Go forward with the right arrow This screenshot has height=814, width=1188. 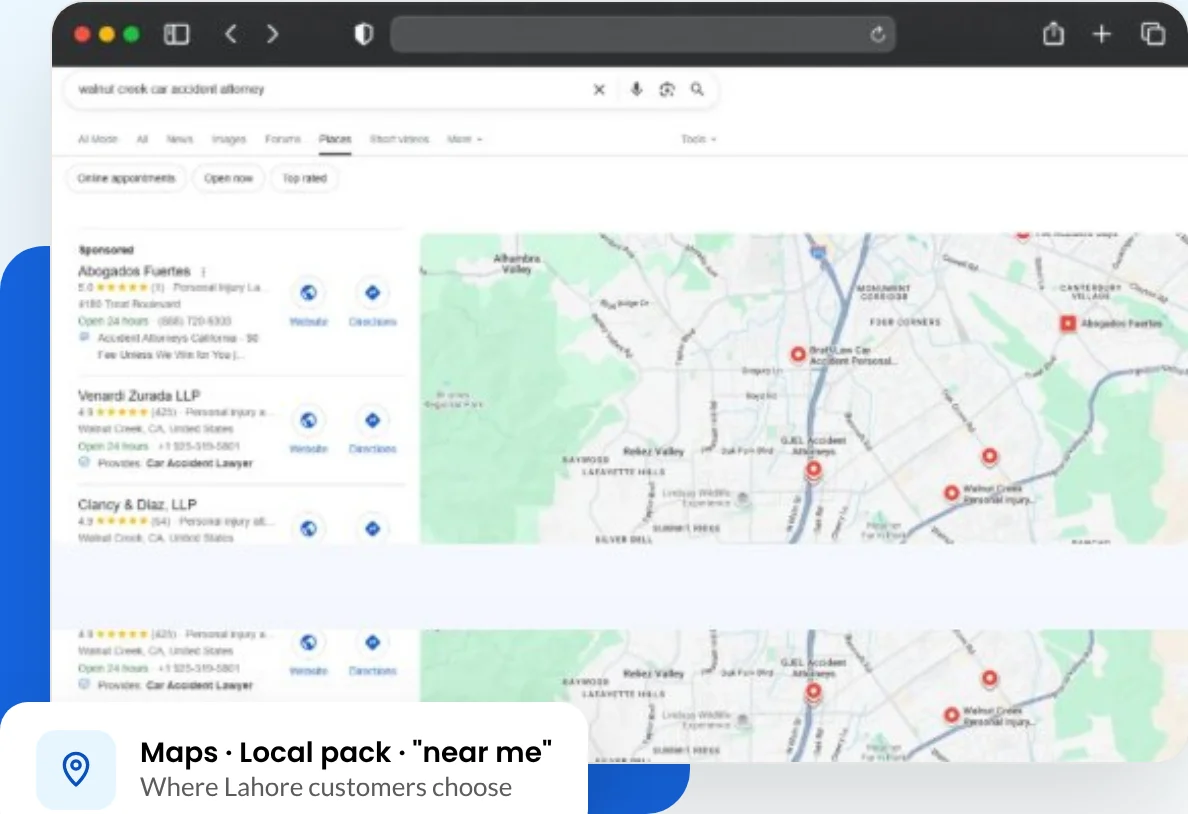pyautogui.click(x=272, y=34)
